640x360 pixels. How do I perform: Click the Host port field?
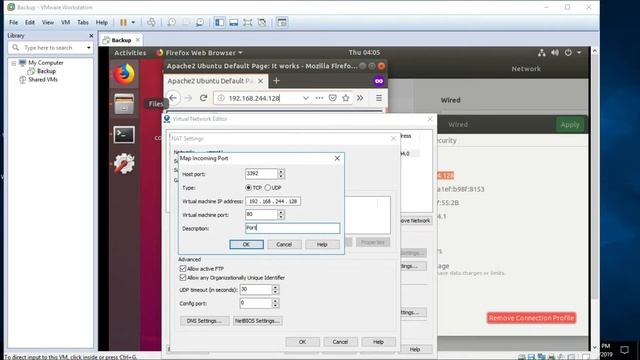(x=261, y=174)
